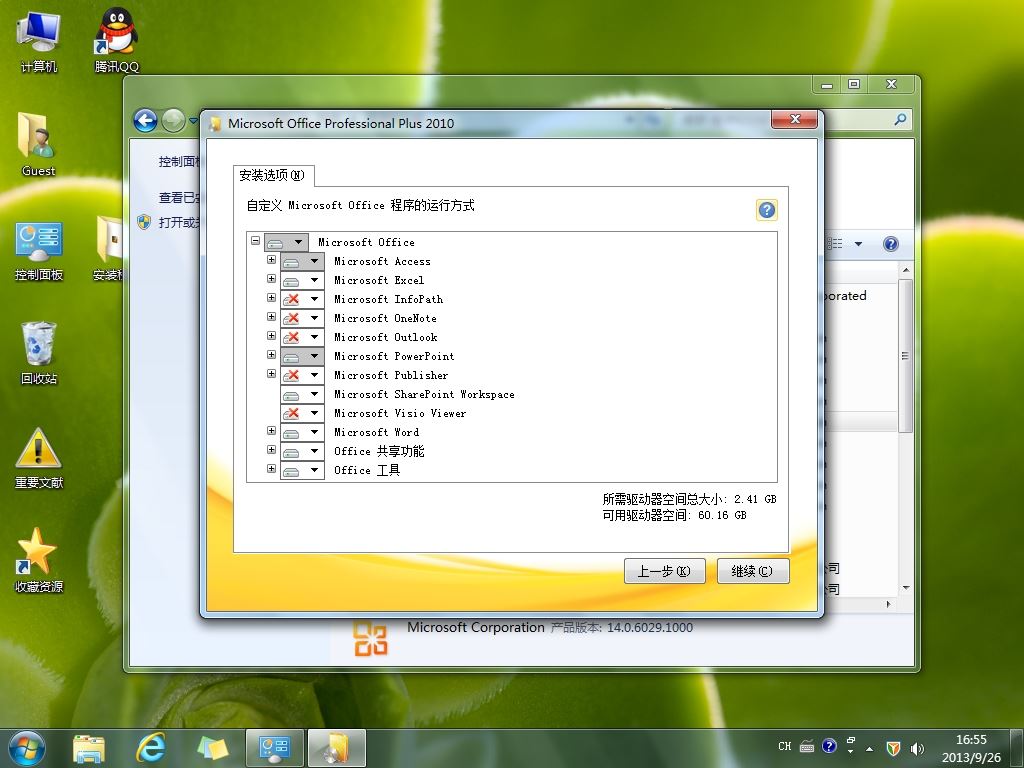Image resolution: width=1024 pixels, height=768 pixels.
Task: Click the 继续 continue button
Action: click(x=752, y=571)
